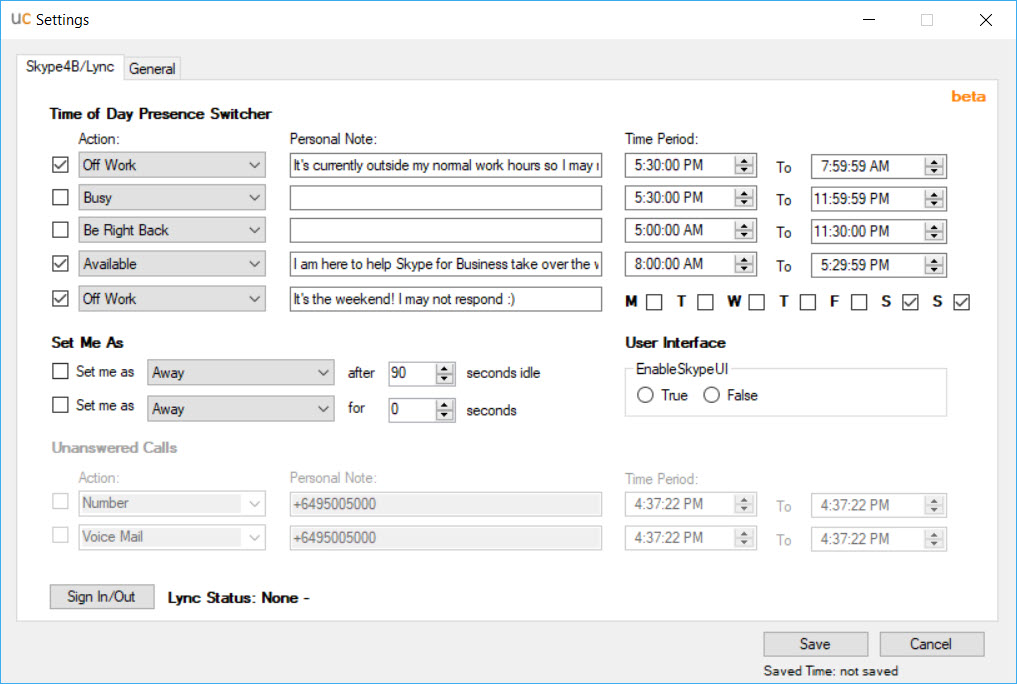
Task: Click the 5:29:59 PM end time spinner
Action: click(934, 265)
